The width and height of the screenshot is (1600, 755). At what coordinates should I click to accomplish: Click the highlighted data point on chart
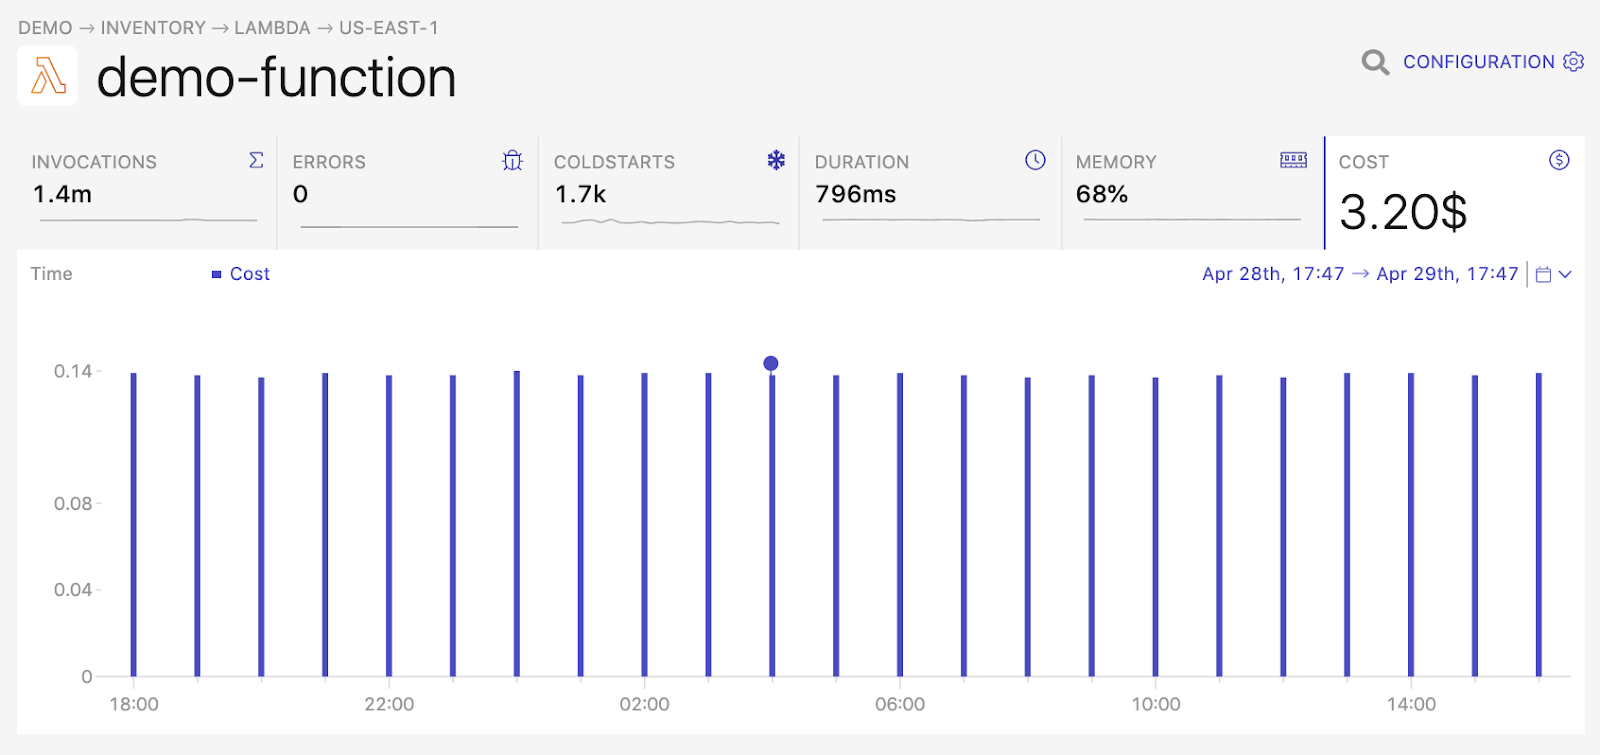click(771, 363)
